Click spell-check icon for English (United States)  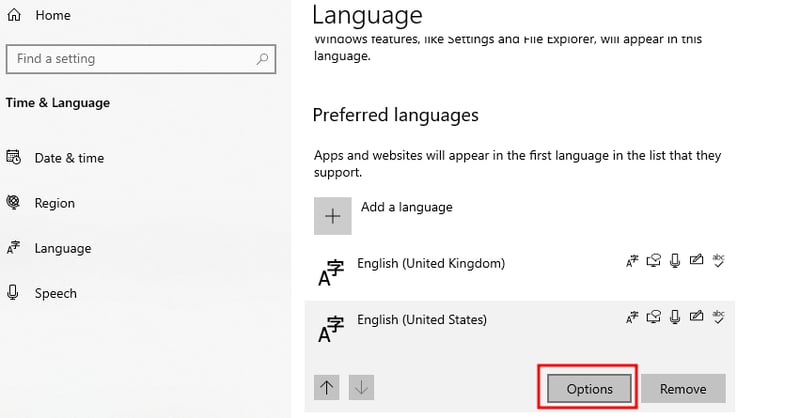coord(718,316)
